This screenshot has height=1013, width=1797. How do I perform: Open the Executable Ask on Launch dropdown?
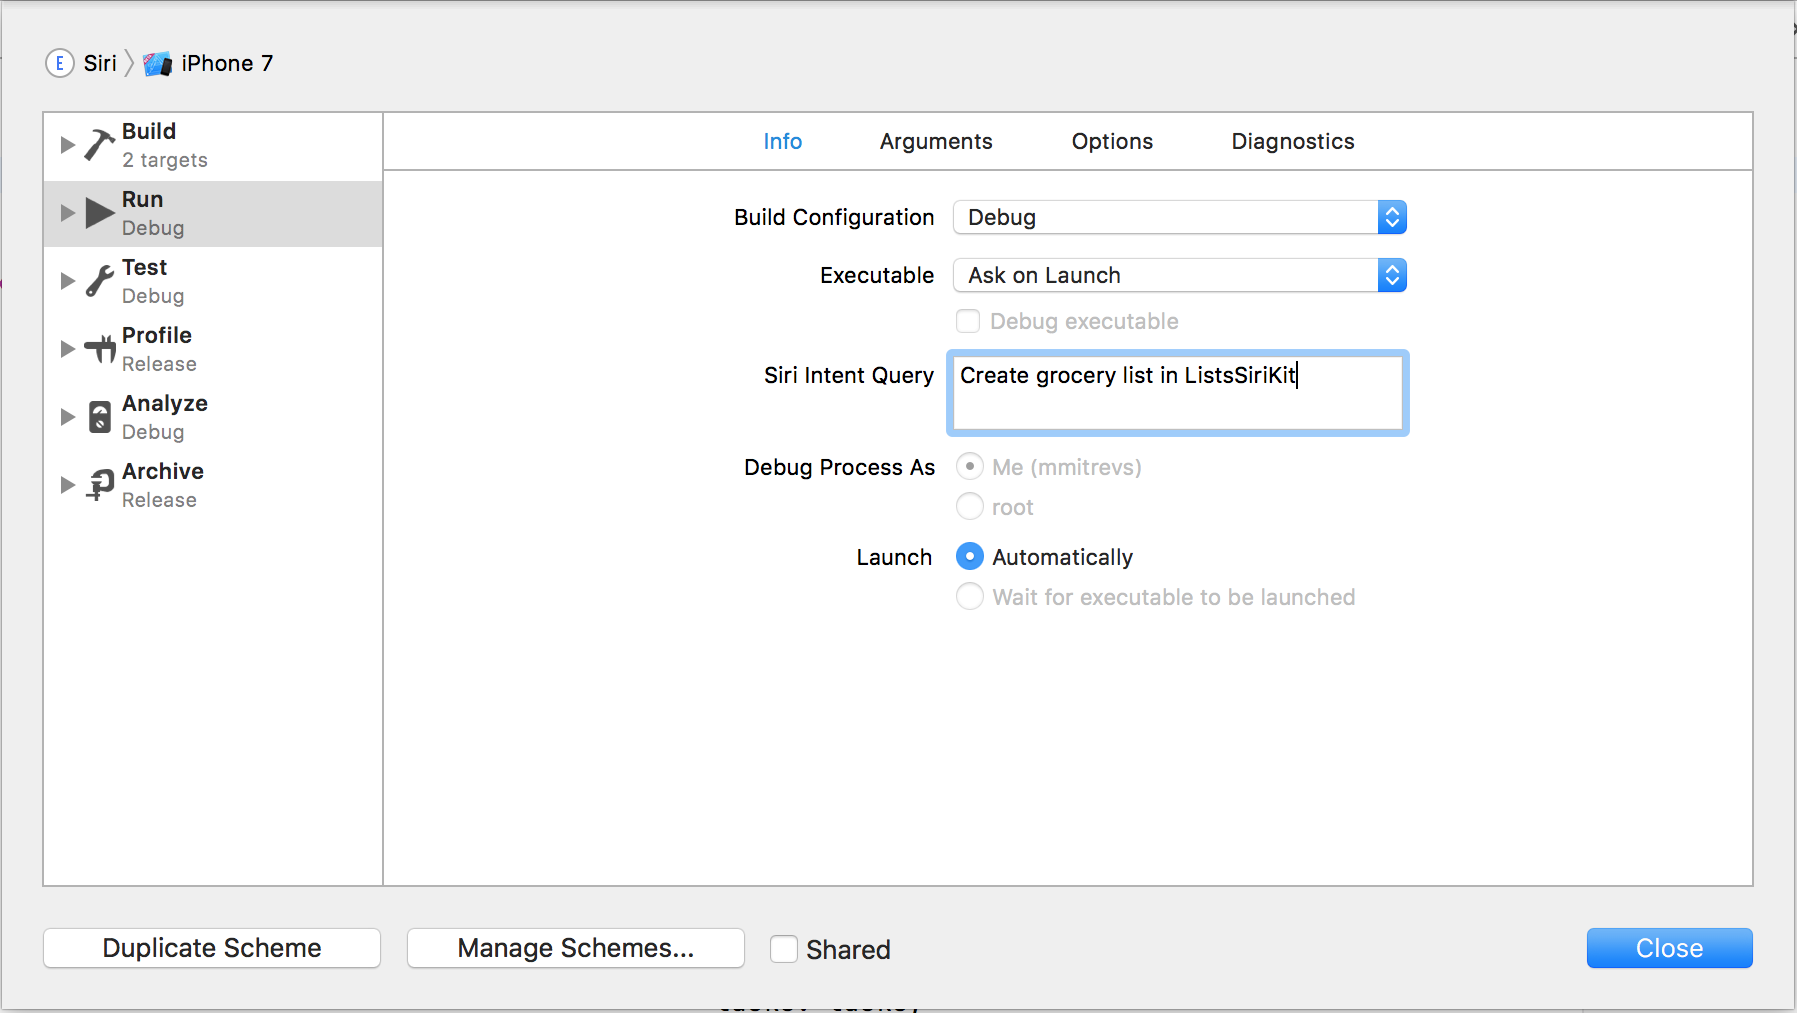[x=1180, y=275]
